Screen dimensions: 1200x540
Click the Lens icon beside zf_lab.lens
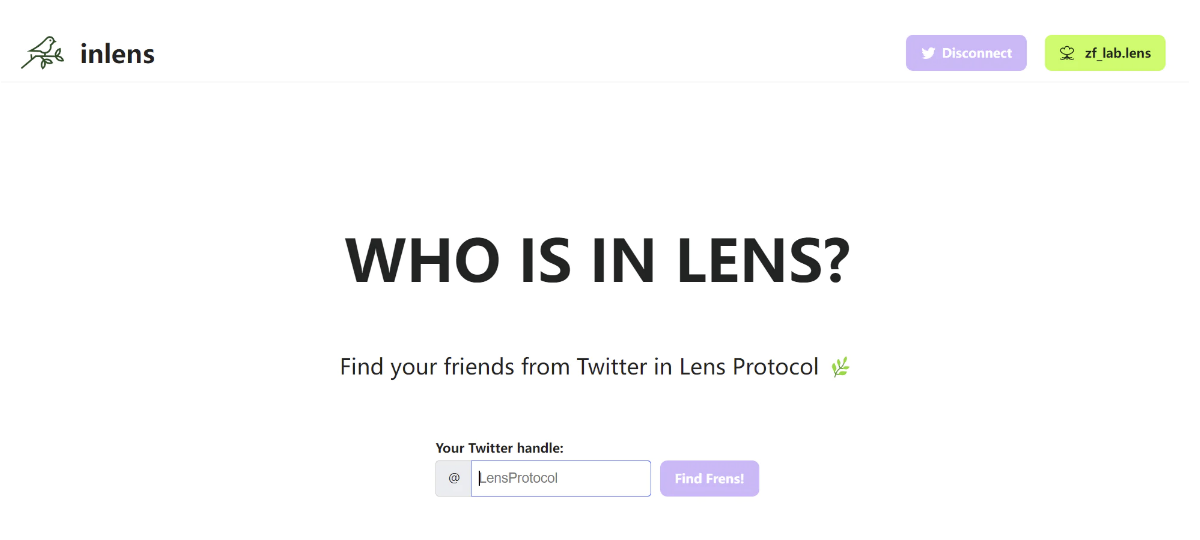point(1067,53)
